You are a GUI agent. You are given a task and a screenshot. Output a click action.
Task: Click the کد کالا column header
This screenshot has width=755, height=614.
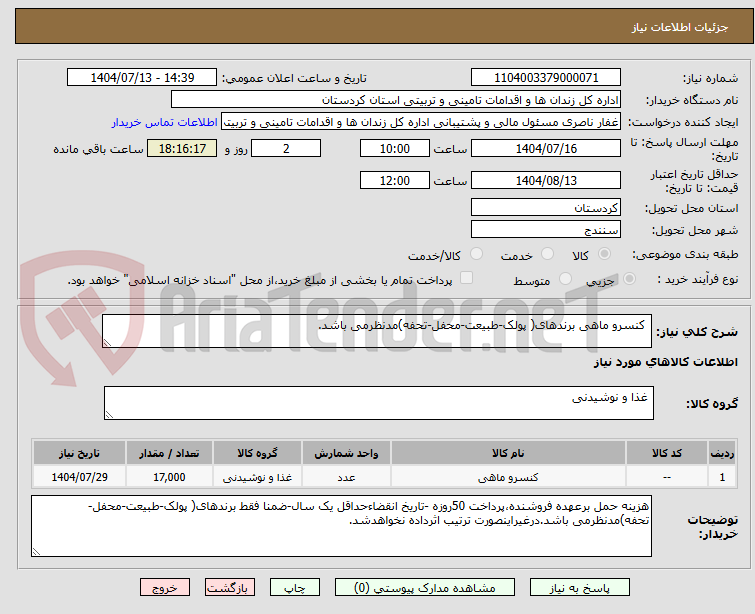tap(667, 453)
